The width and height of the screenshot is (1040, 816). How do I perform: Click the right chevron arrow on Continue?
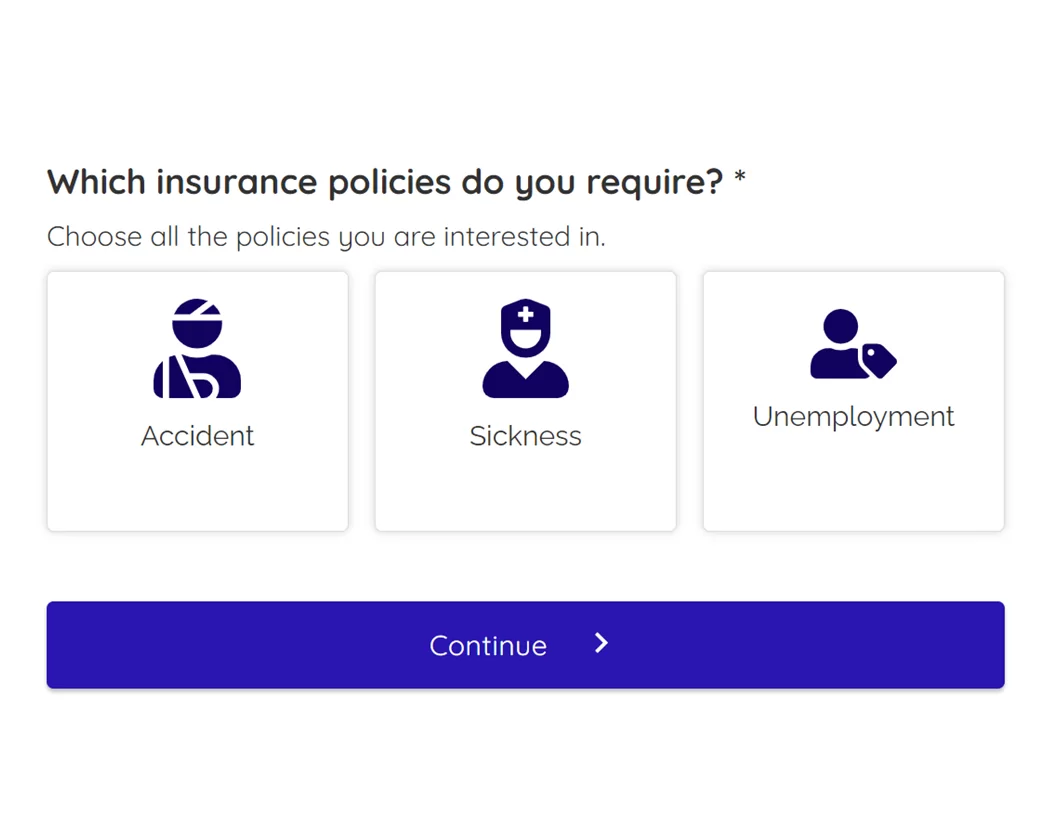coord(601,643)
